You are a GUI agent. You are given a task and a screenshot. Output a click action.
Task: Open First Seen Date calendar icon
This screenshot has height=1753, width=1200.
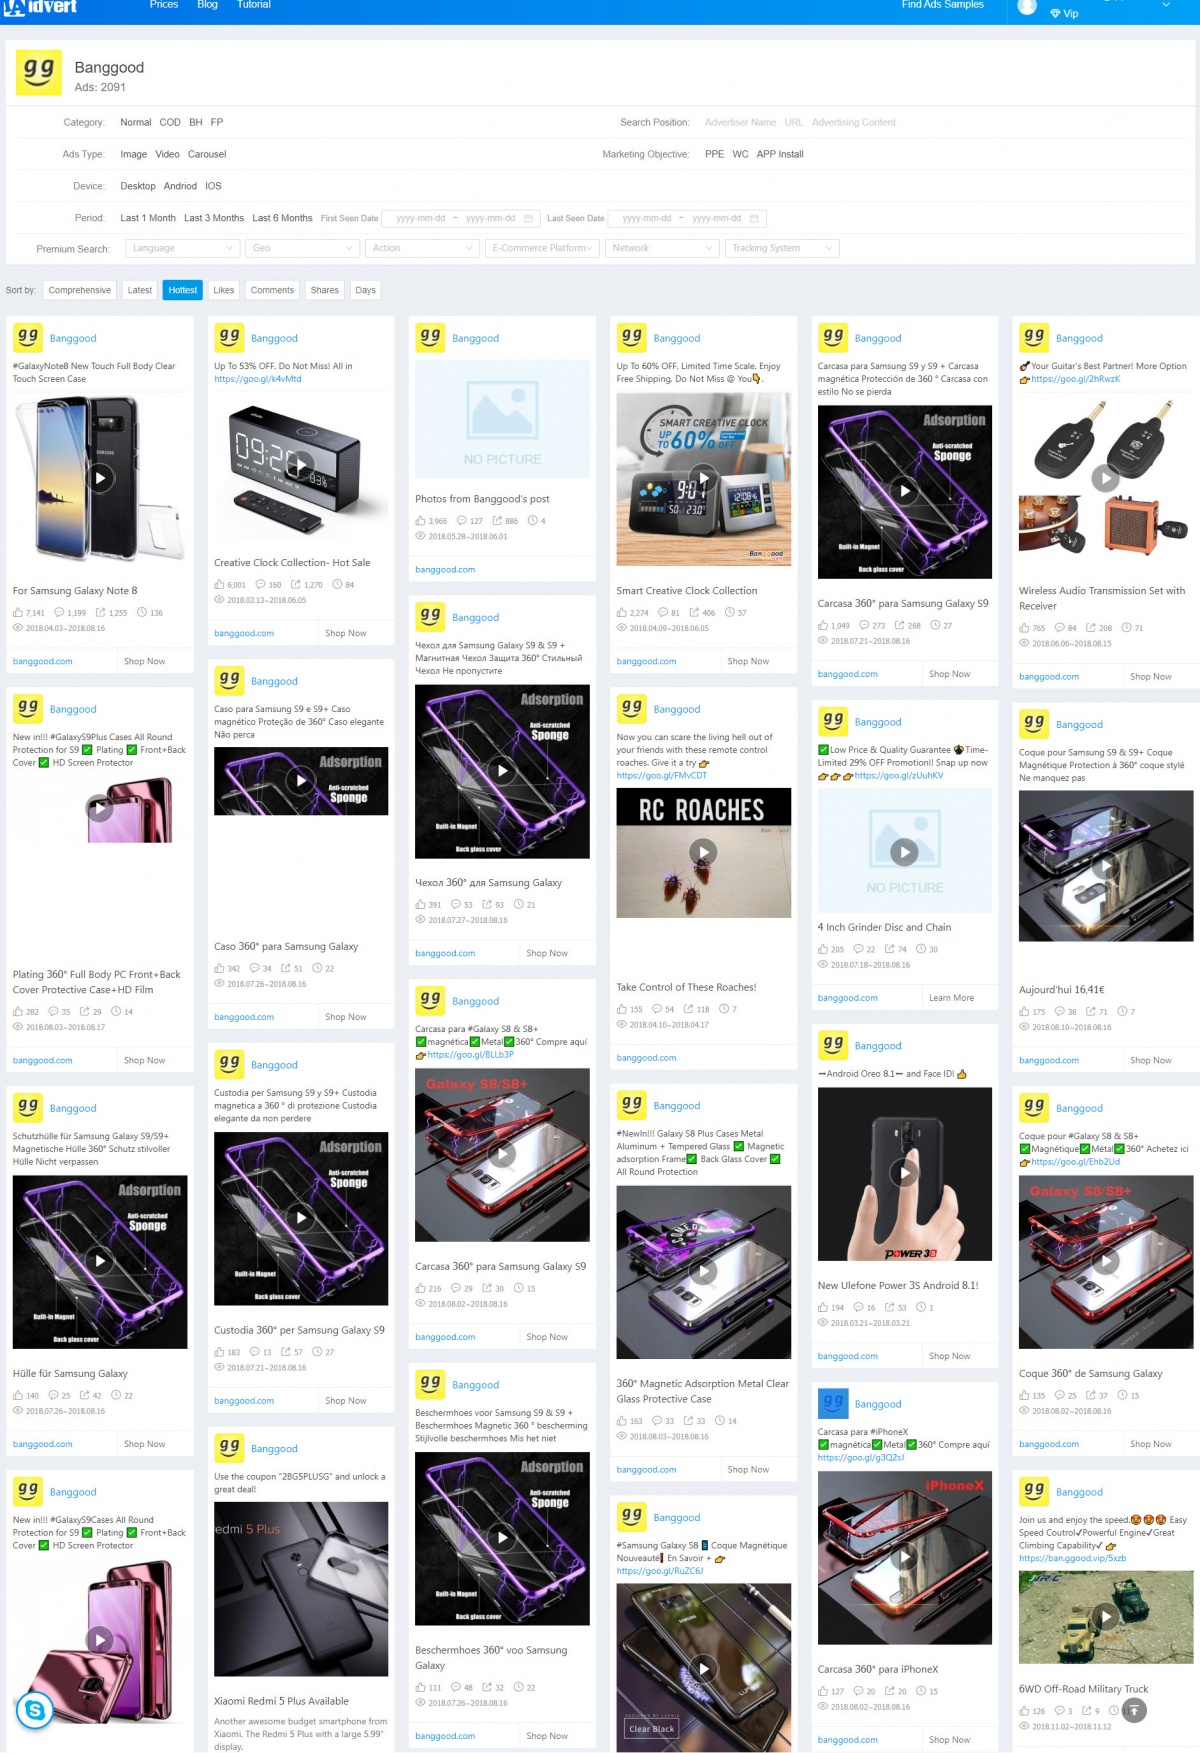tap(529, 218)
